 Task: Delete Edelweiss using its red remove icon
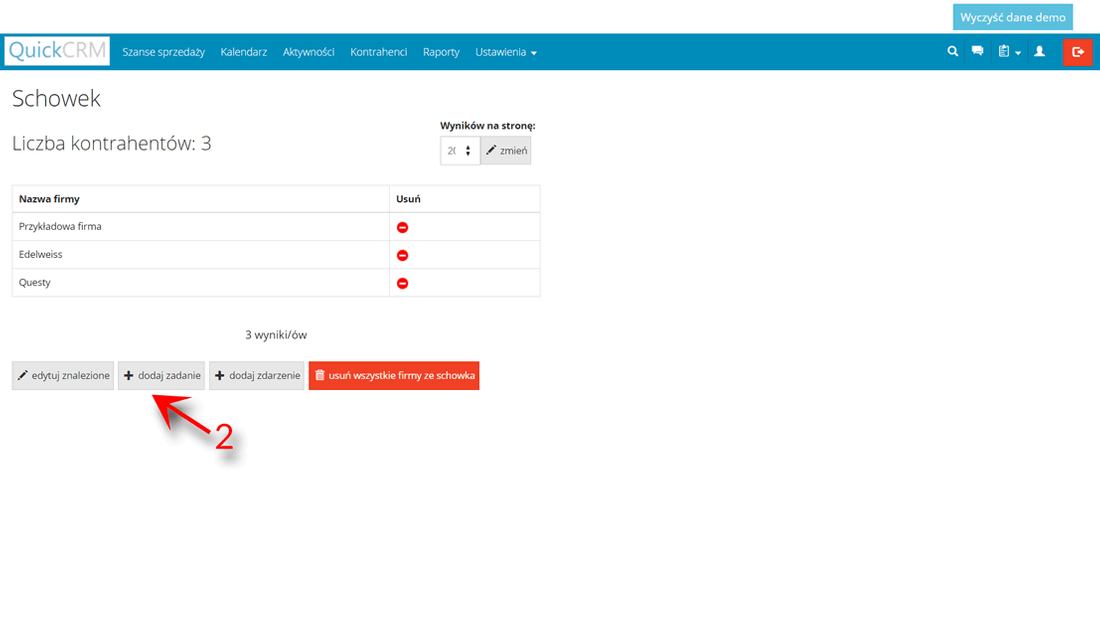coord(403,255)
